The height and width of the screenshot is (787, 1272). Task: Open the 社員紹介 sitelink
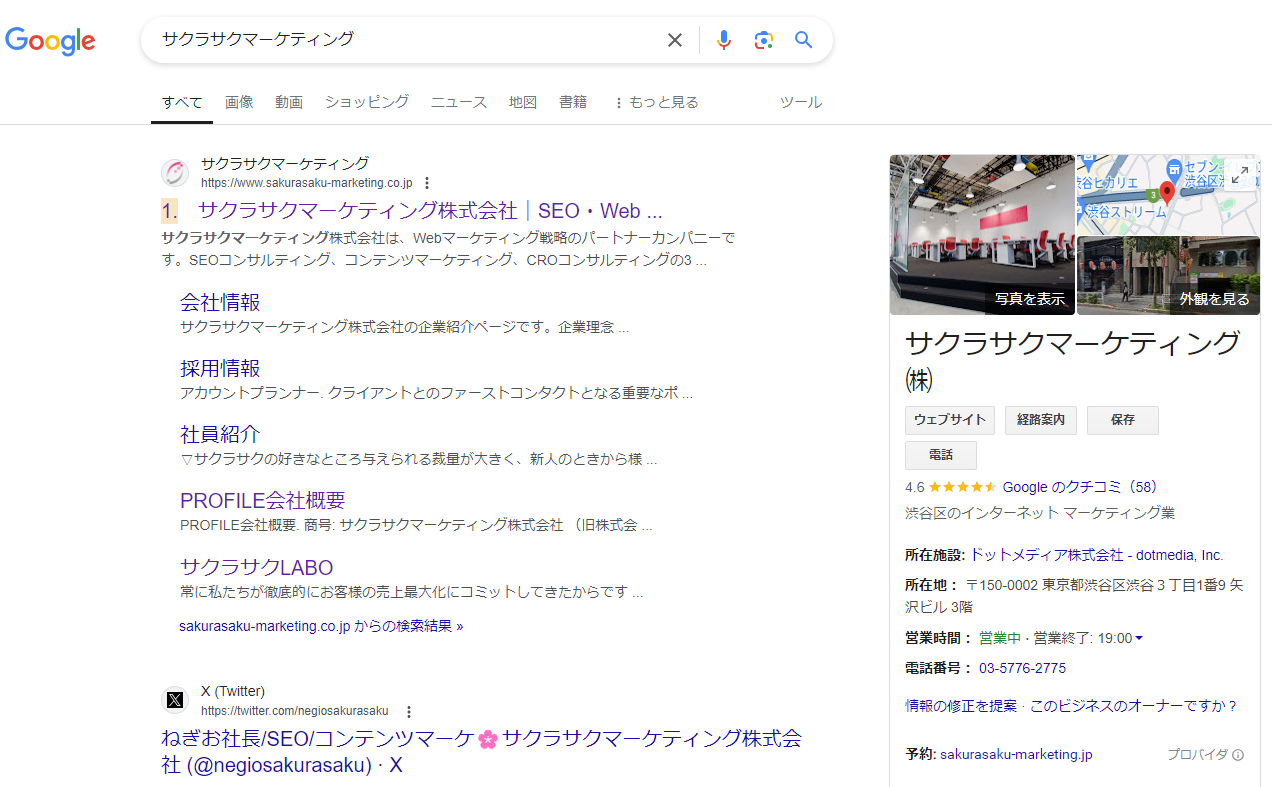(220, 434)
